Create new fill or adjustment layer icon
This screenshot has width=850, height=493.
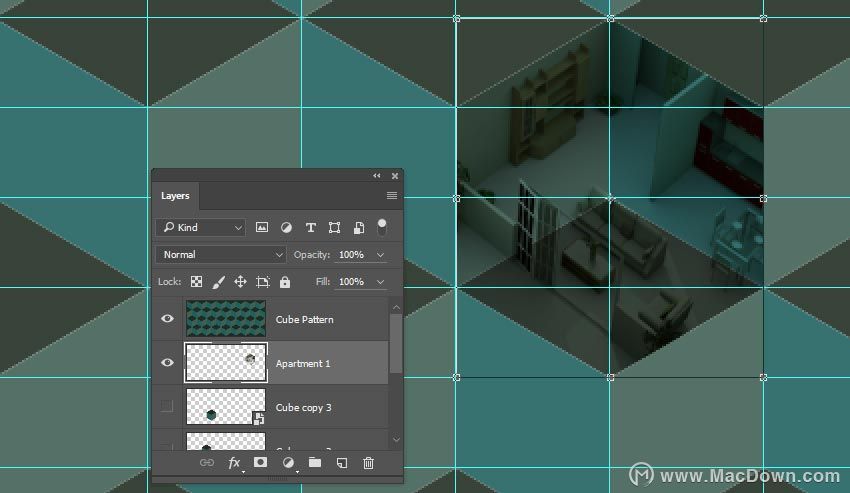coord(288,463)
